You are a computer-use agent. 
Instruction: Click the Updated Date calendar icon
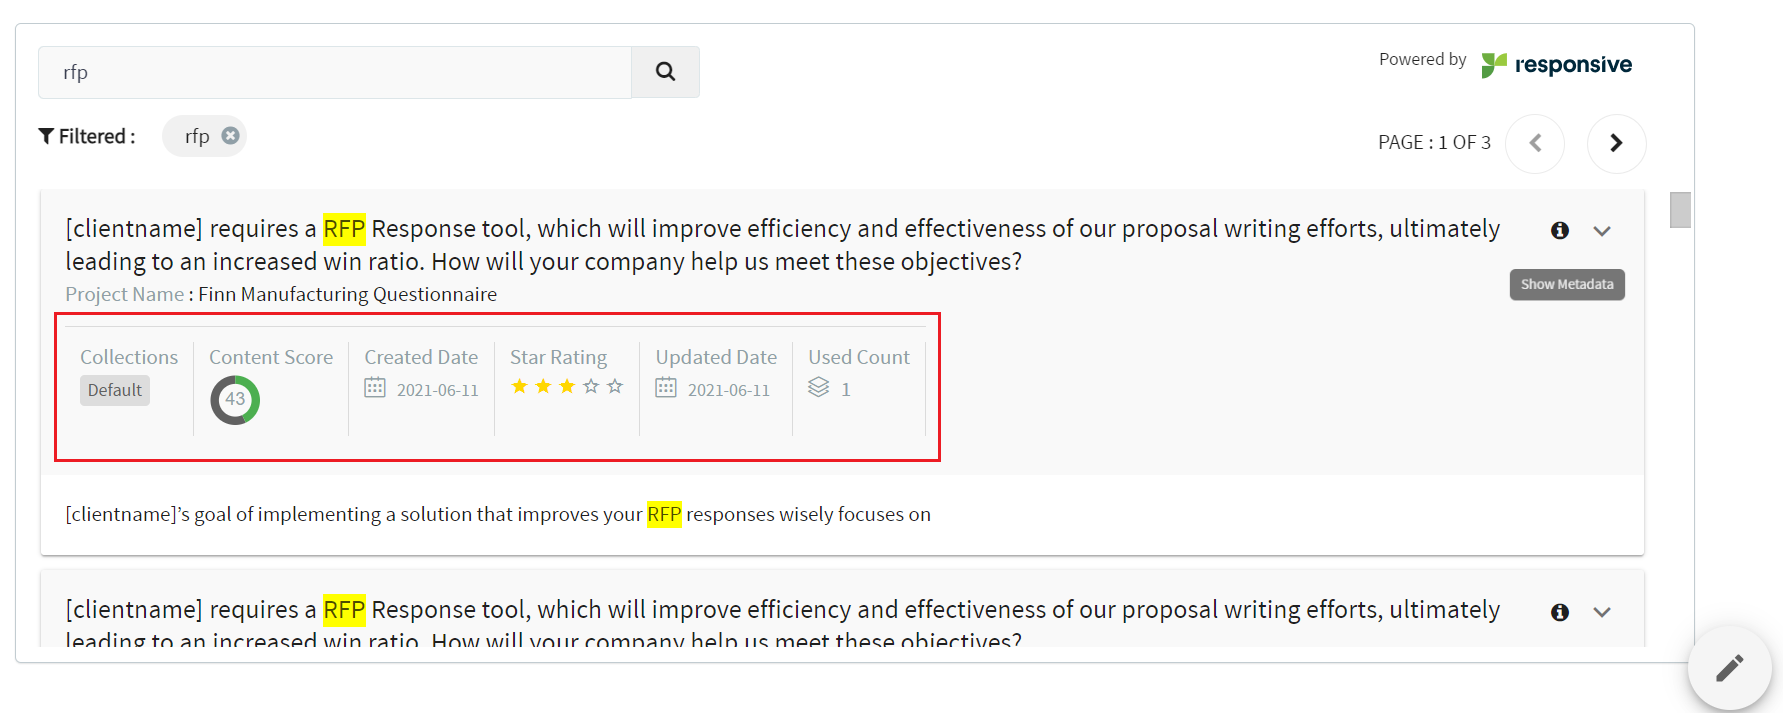(666, 388)
